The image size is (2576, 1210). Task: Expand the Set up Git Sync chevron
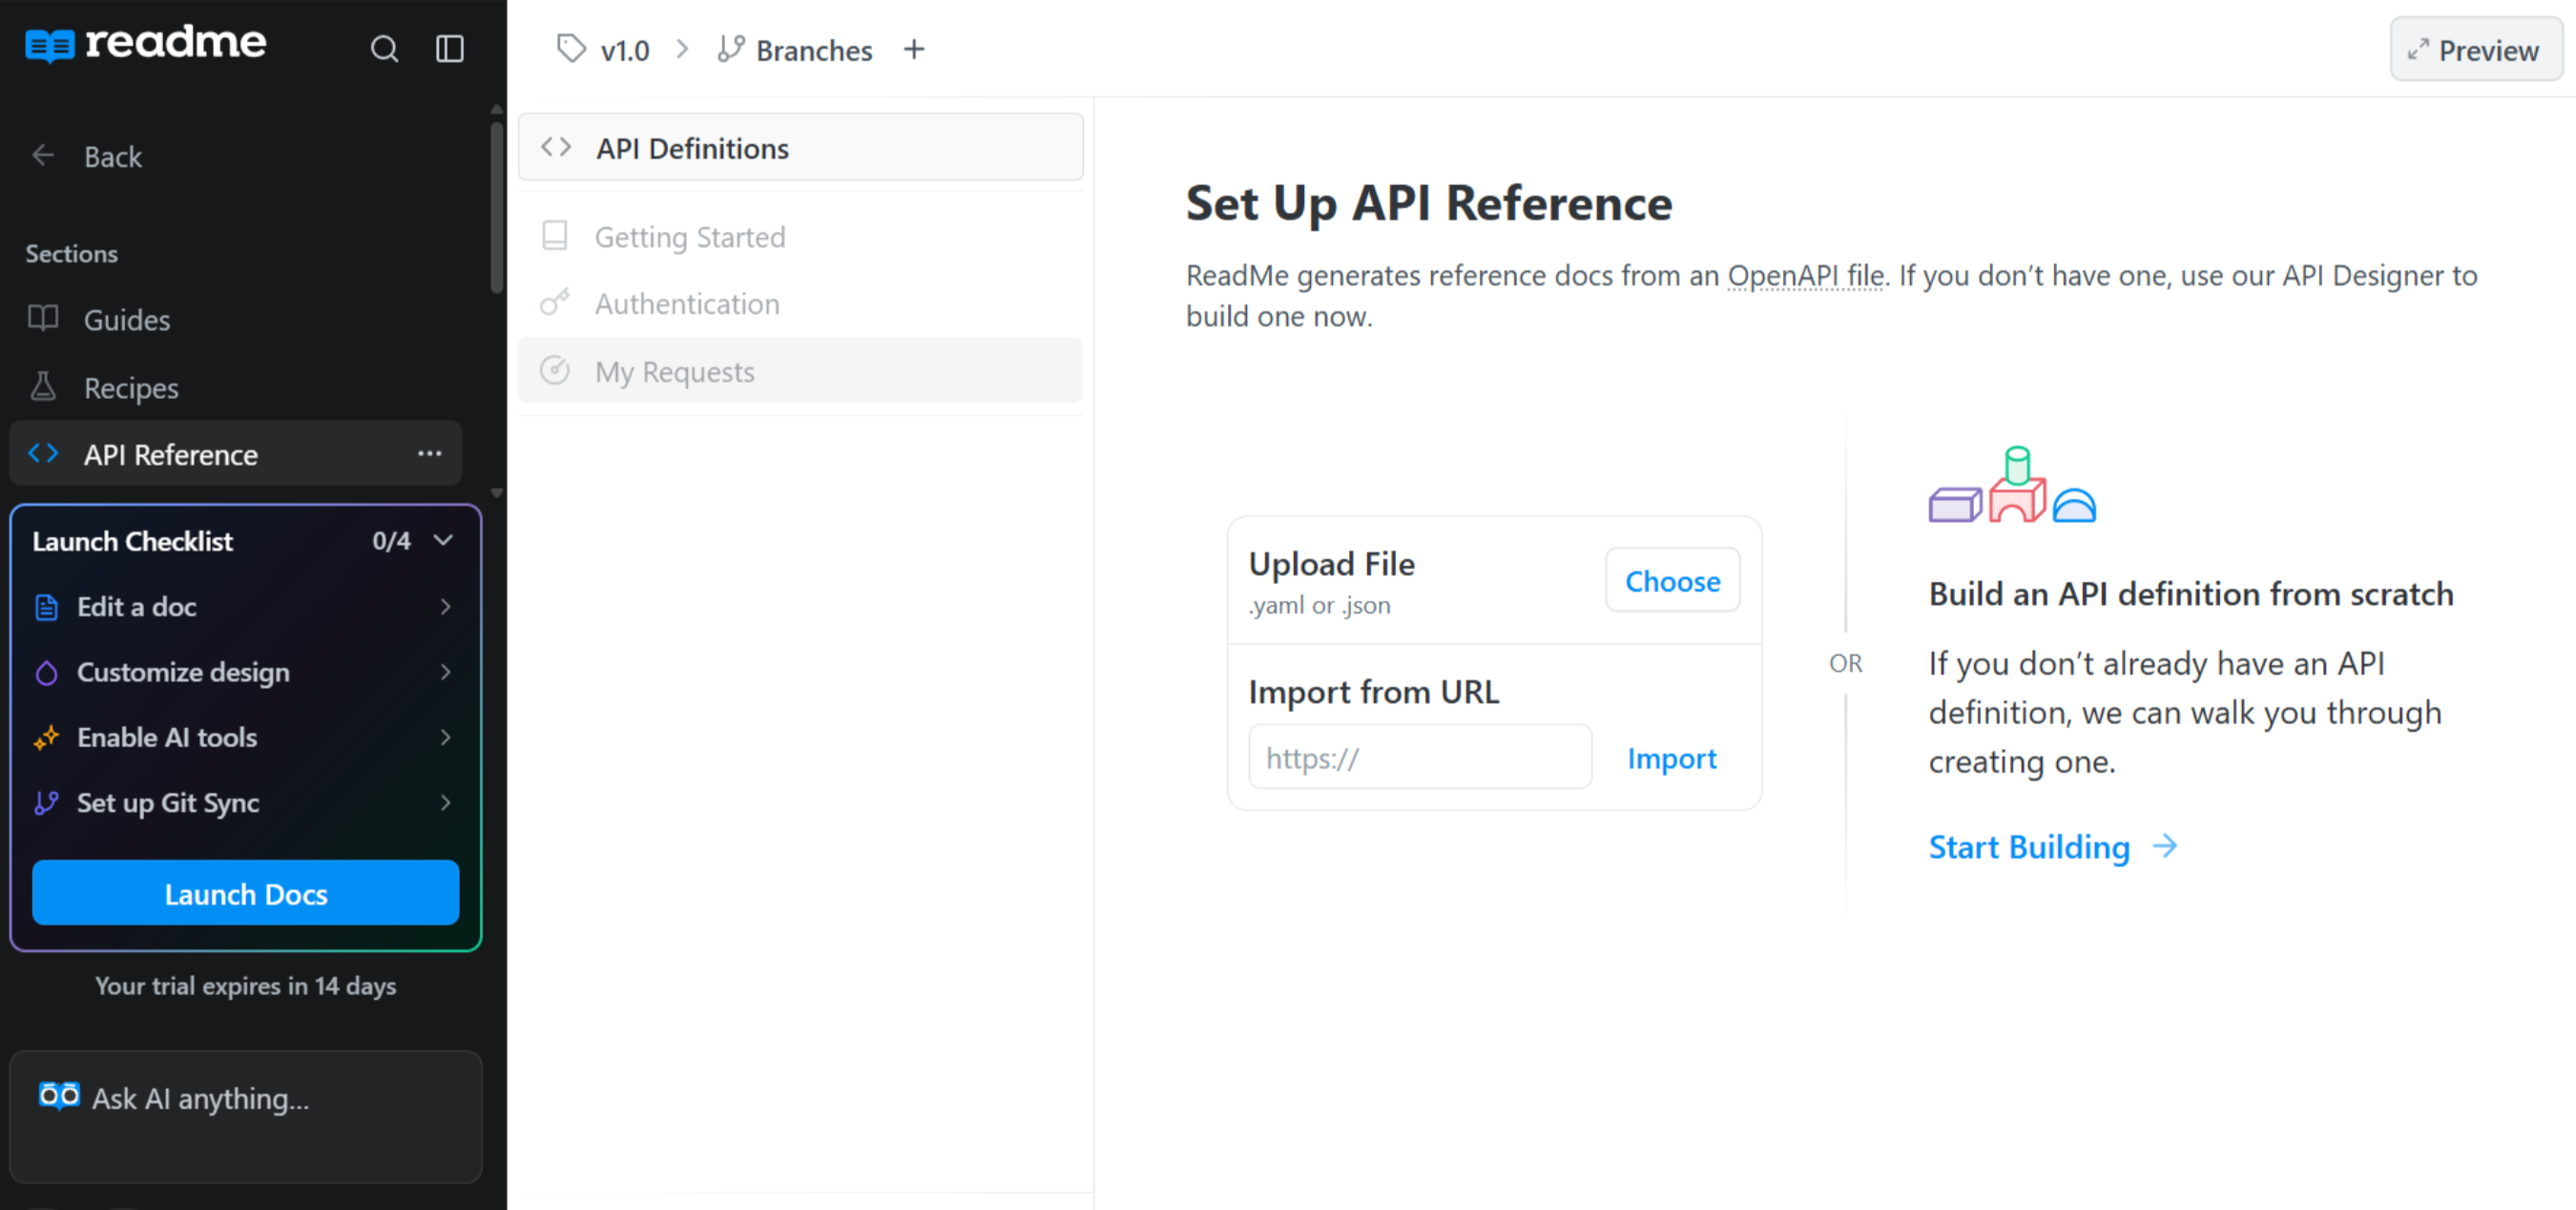point(446,803)
